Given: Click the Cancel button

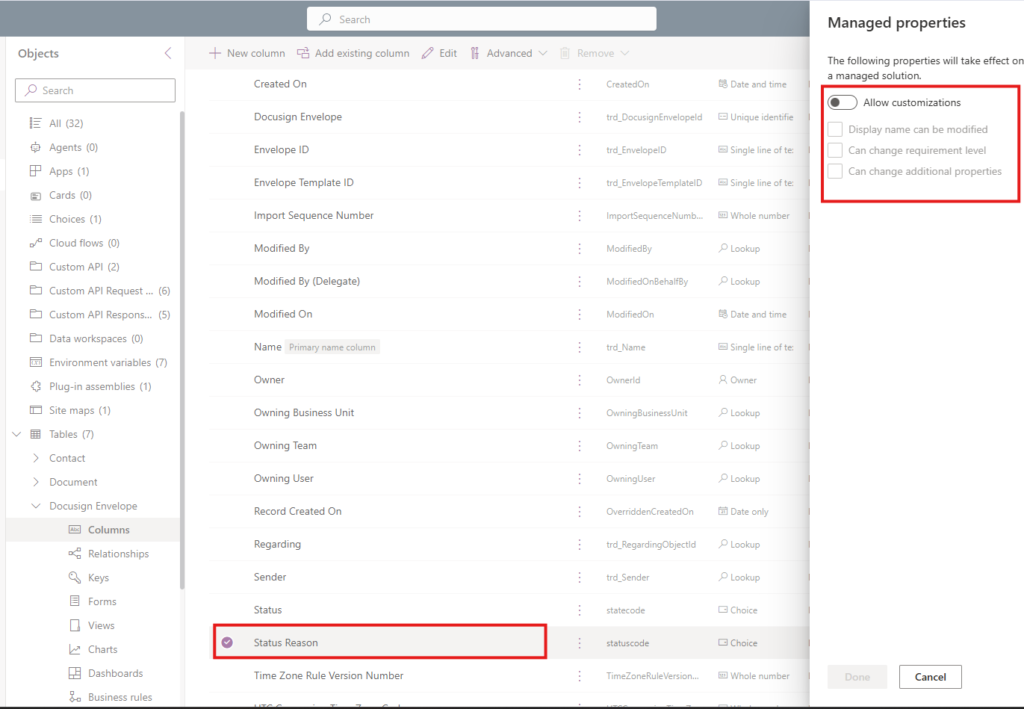Looking at the screenshot, I should [930, 677].
